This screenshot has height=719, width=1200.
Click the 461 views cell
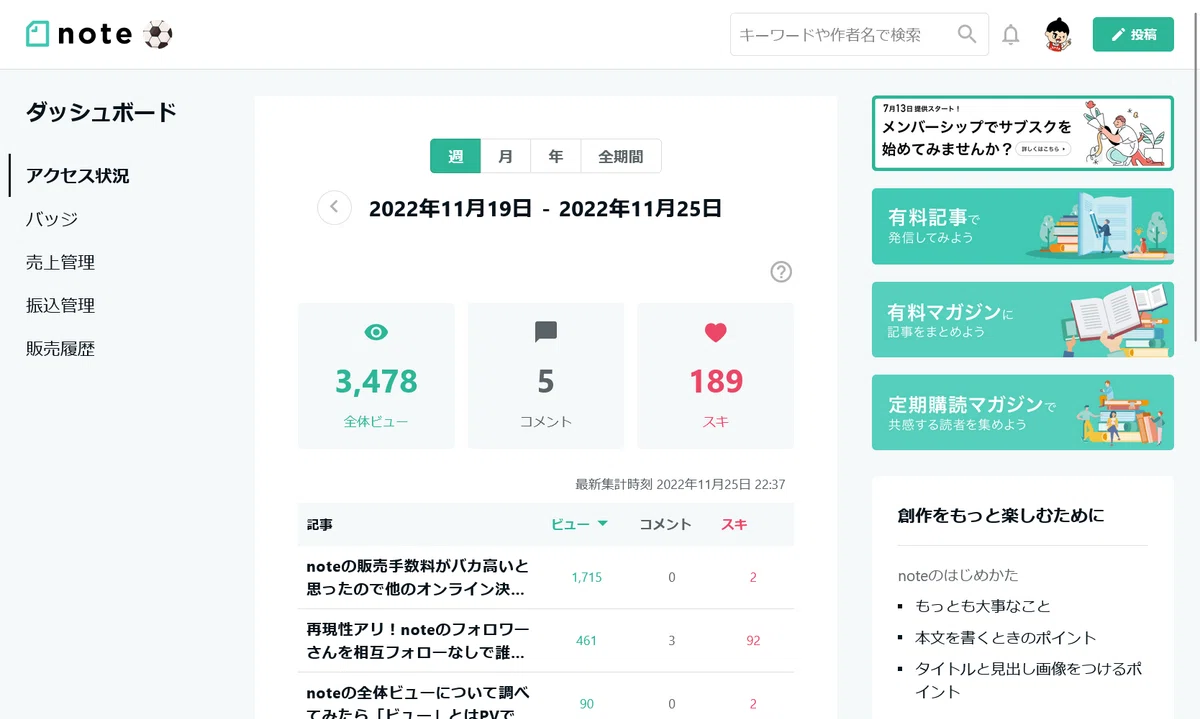tap(587, 640)
